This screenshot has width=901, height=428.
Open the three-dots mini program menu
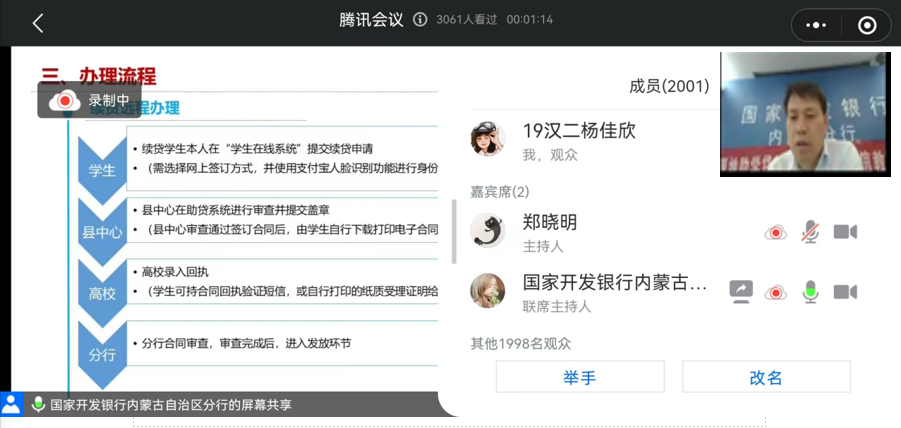(x=817, y=25)
